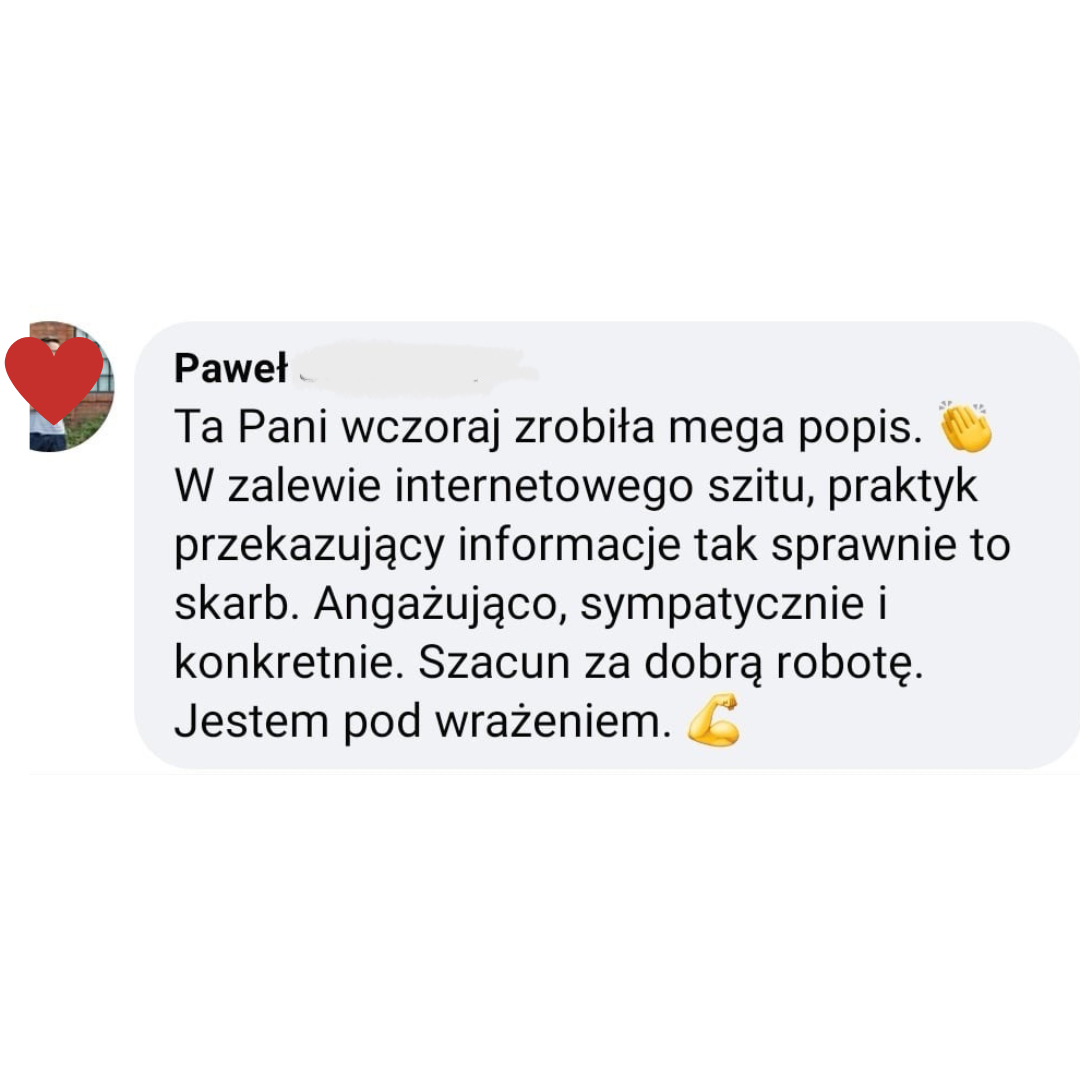Click the clapping hands emoji
This screenshot has height=1080, width=1080.
pyautogui.click(x=966, y=426)
